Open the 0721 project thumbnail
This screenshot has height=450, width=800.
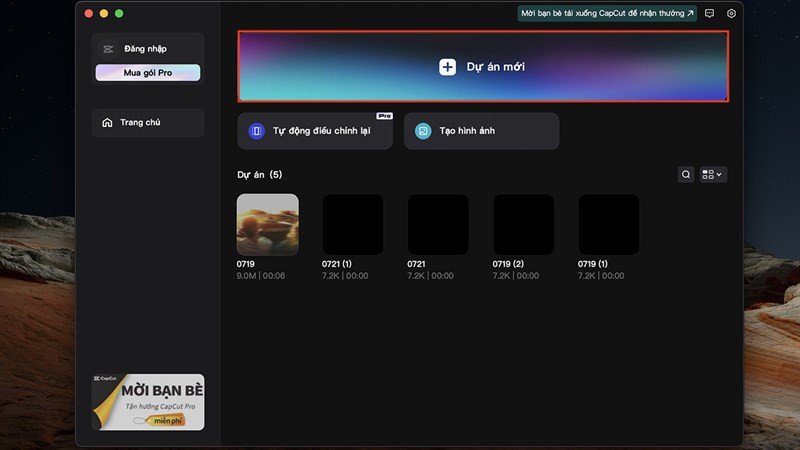click(x=438, y=224)
